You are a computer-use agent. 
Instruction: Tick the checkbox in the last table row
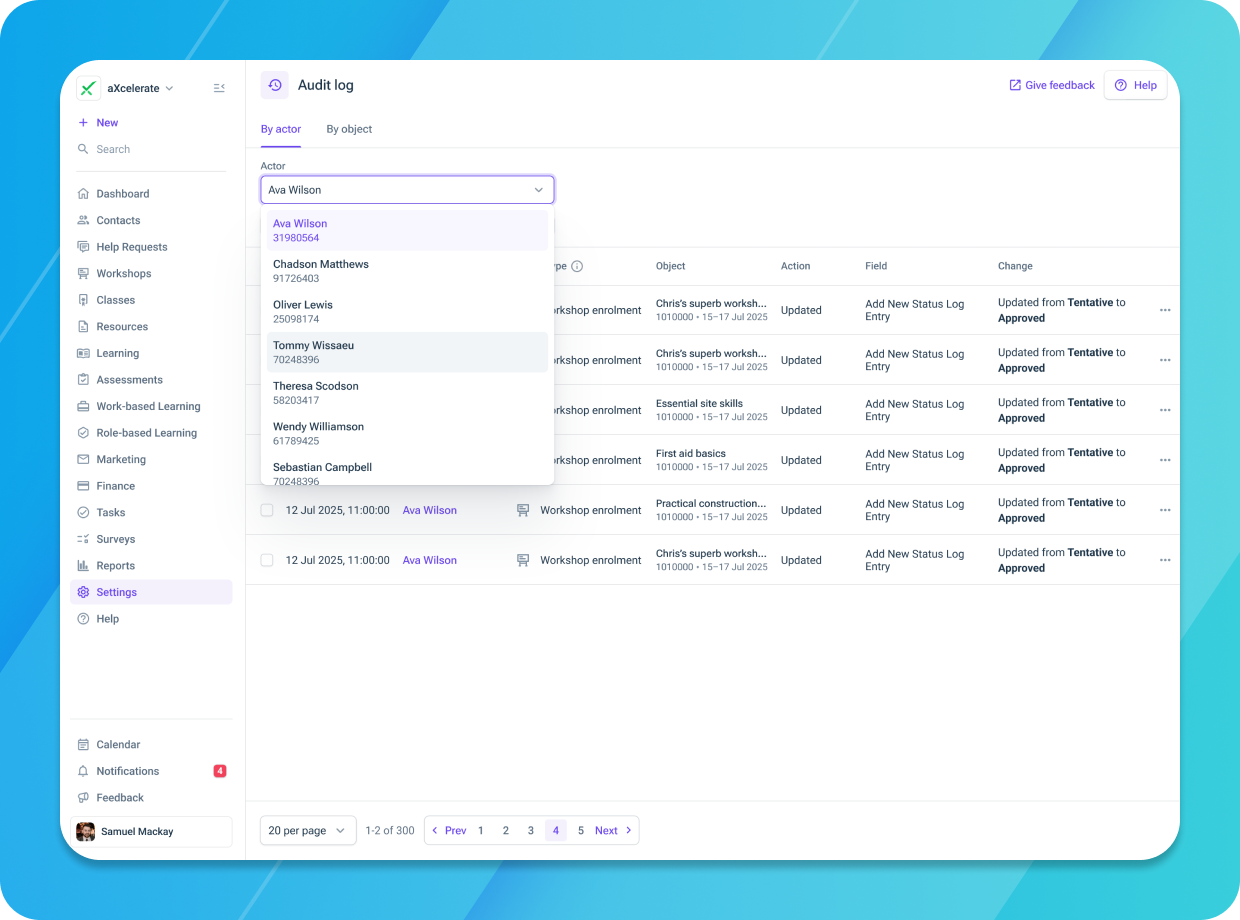point(267,560)
